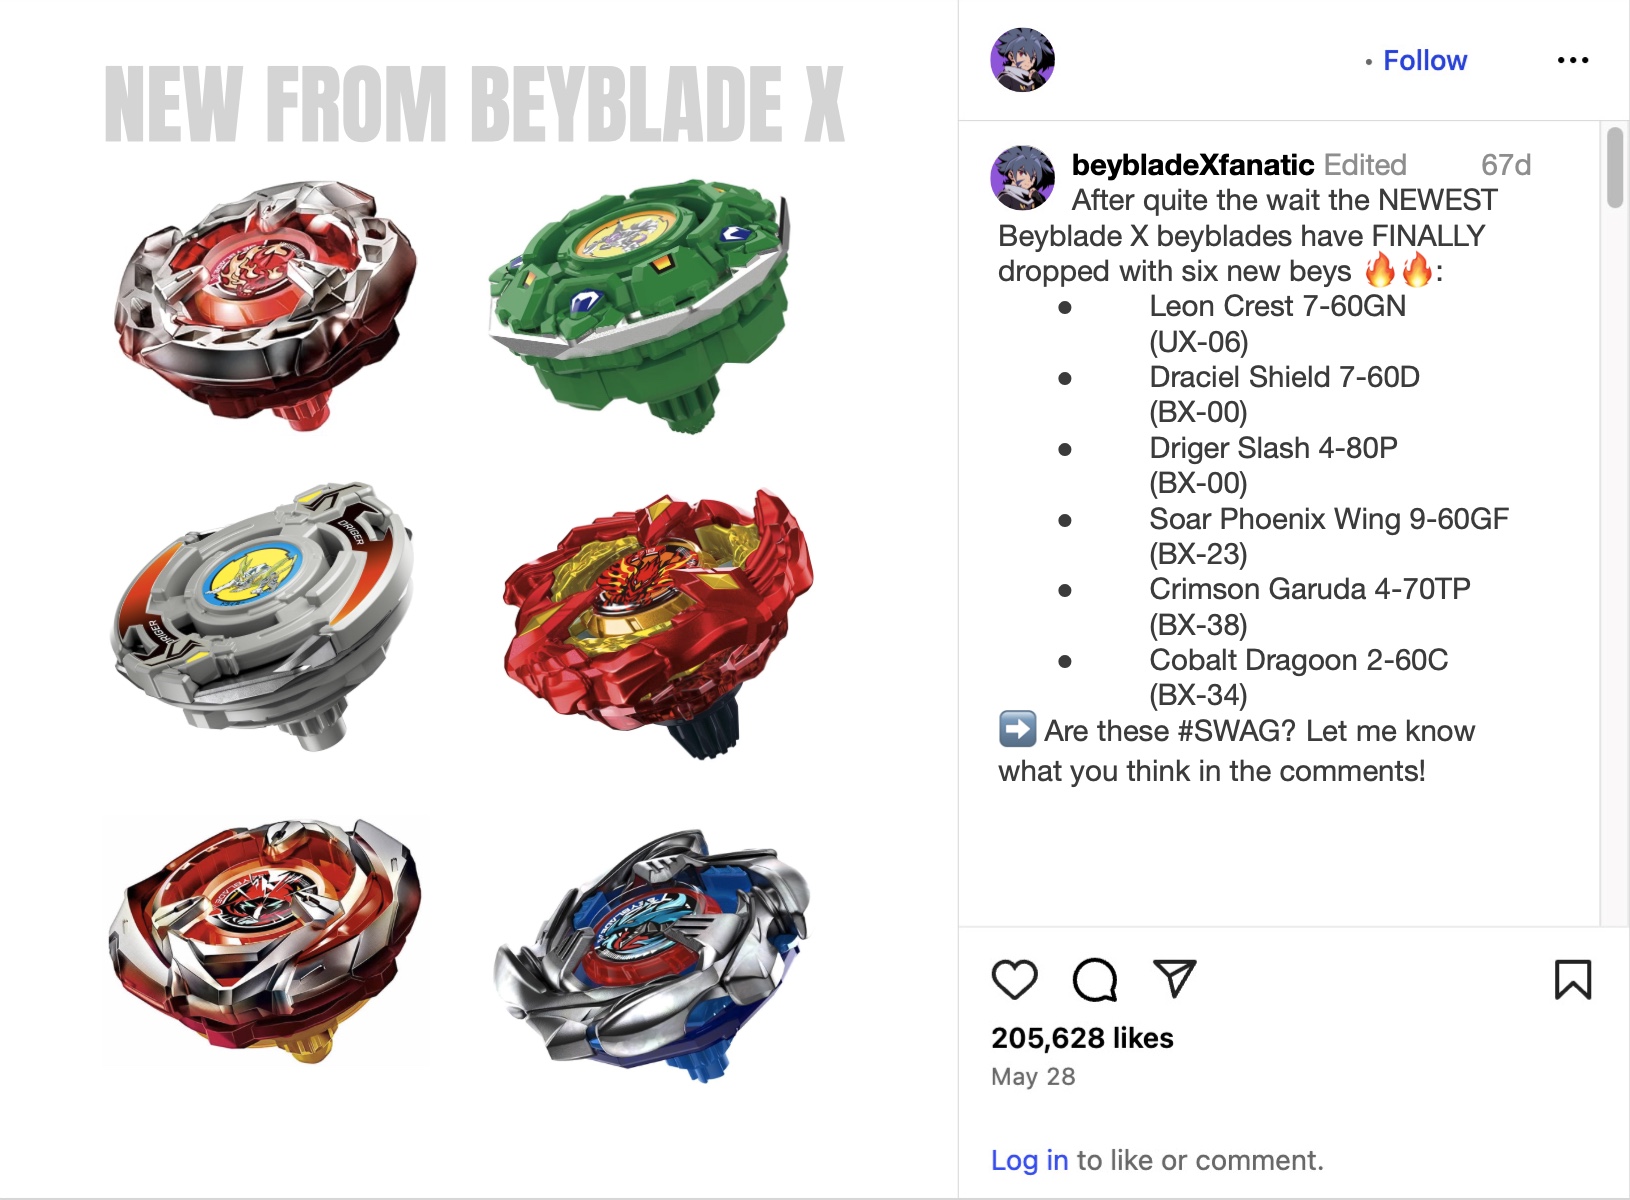This screenshot has height=1200, width=1630.
Task: Open the beybladeXfanatic username link
Action: [1192, 165]
